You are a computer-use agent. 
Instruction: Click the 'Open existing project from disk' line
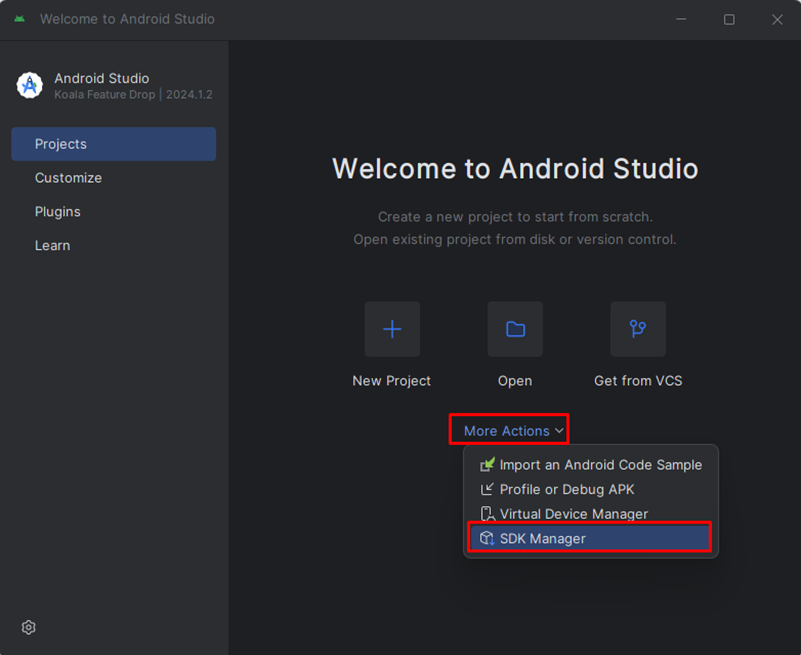515,239
